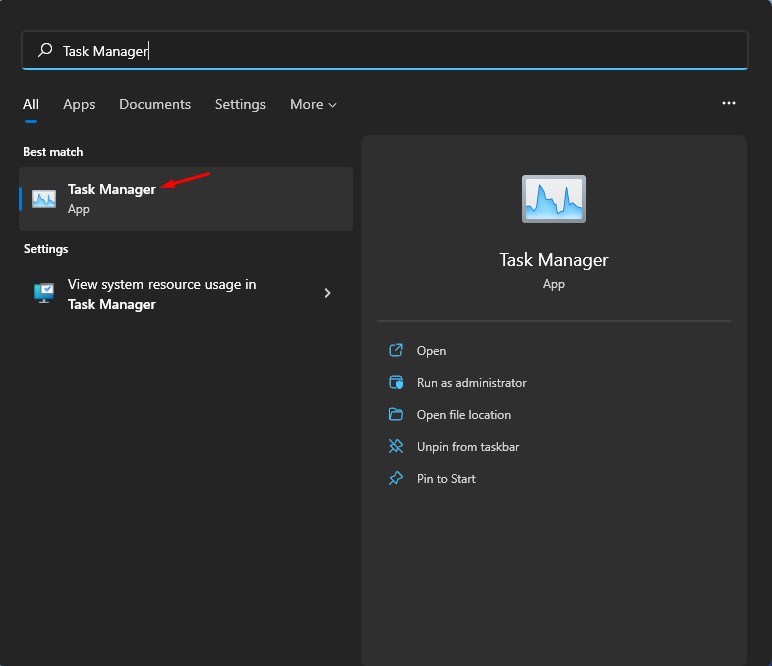Click the Open action label in the preview pane

click(x=432, y=351)
